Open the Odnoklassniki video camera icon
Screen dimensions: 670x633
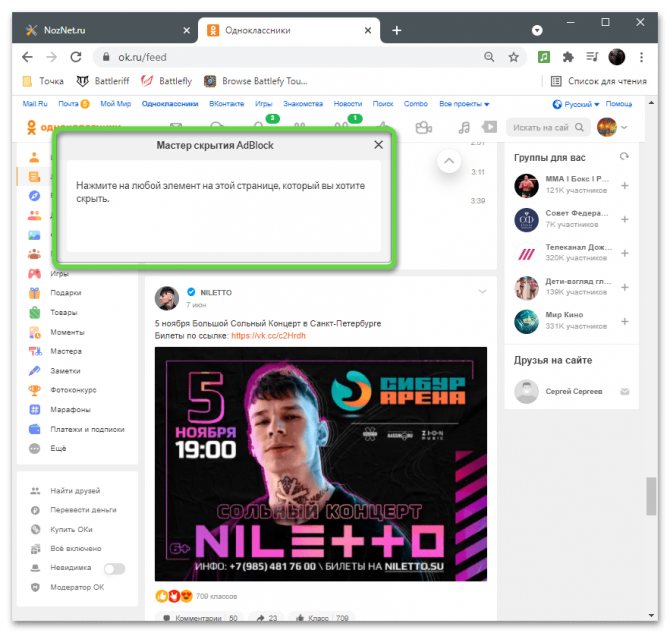423,127
